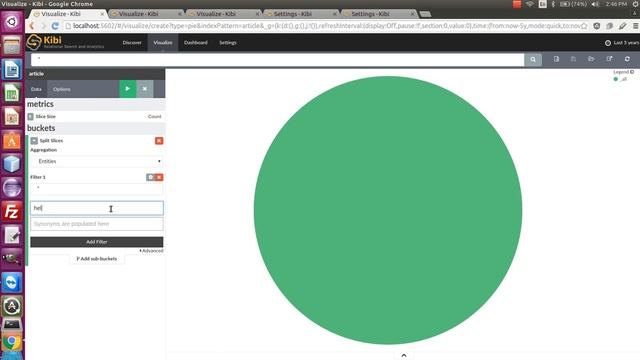Click the gray Discard changes X button
The width and height of the screenshot is (640, 360).
[x=145, y=89]
